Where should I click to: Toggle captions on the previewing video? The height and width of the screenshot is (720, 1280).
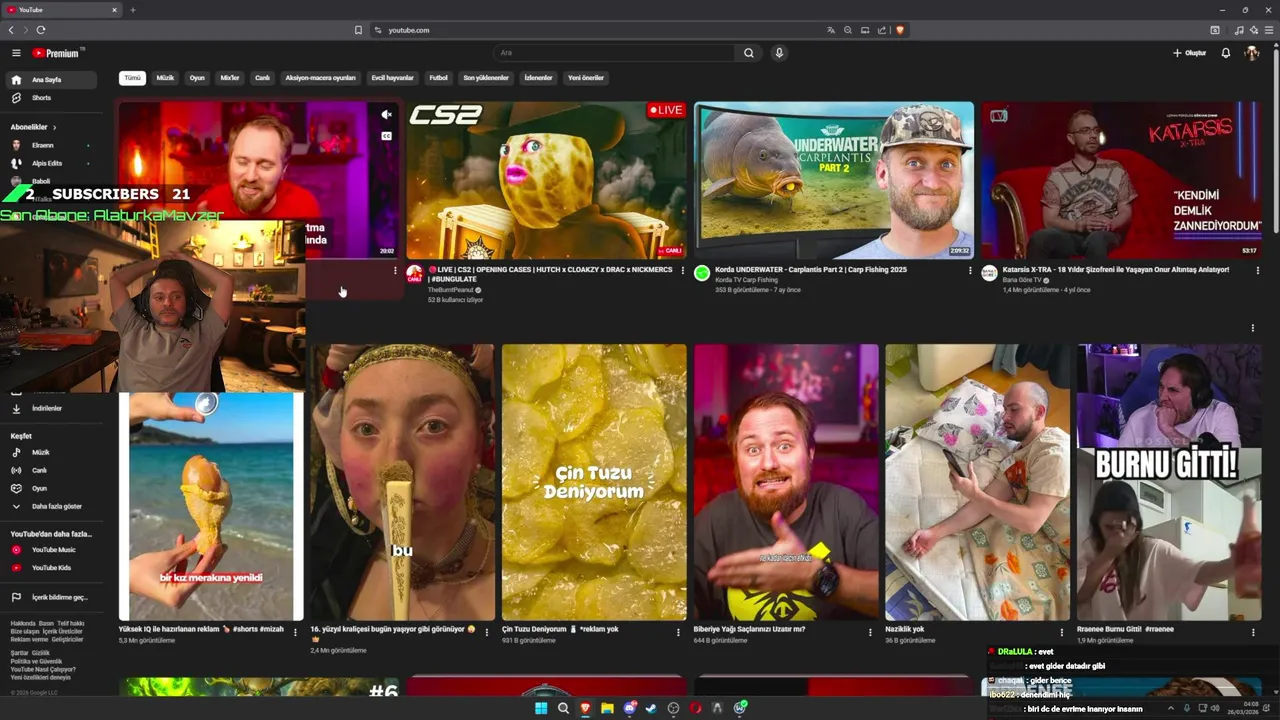[386, 136]
